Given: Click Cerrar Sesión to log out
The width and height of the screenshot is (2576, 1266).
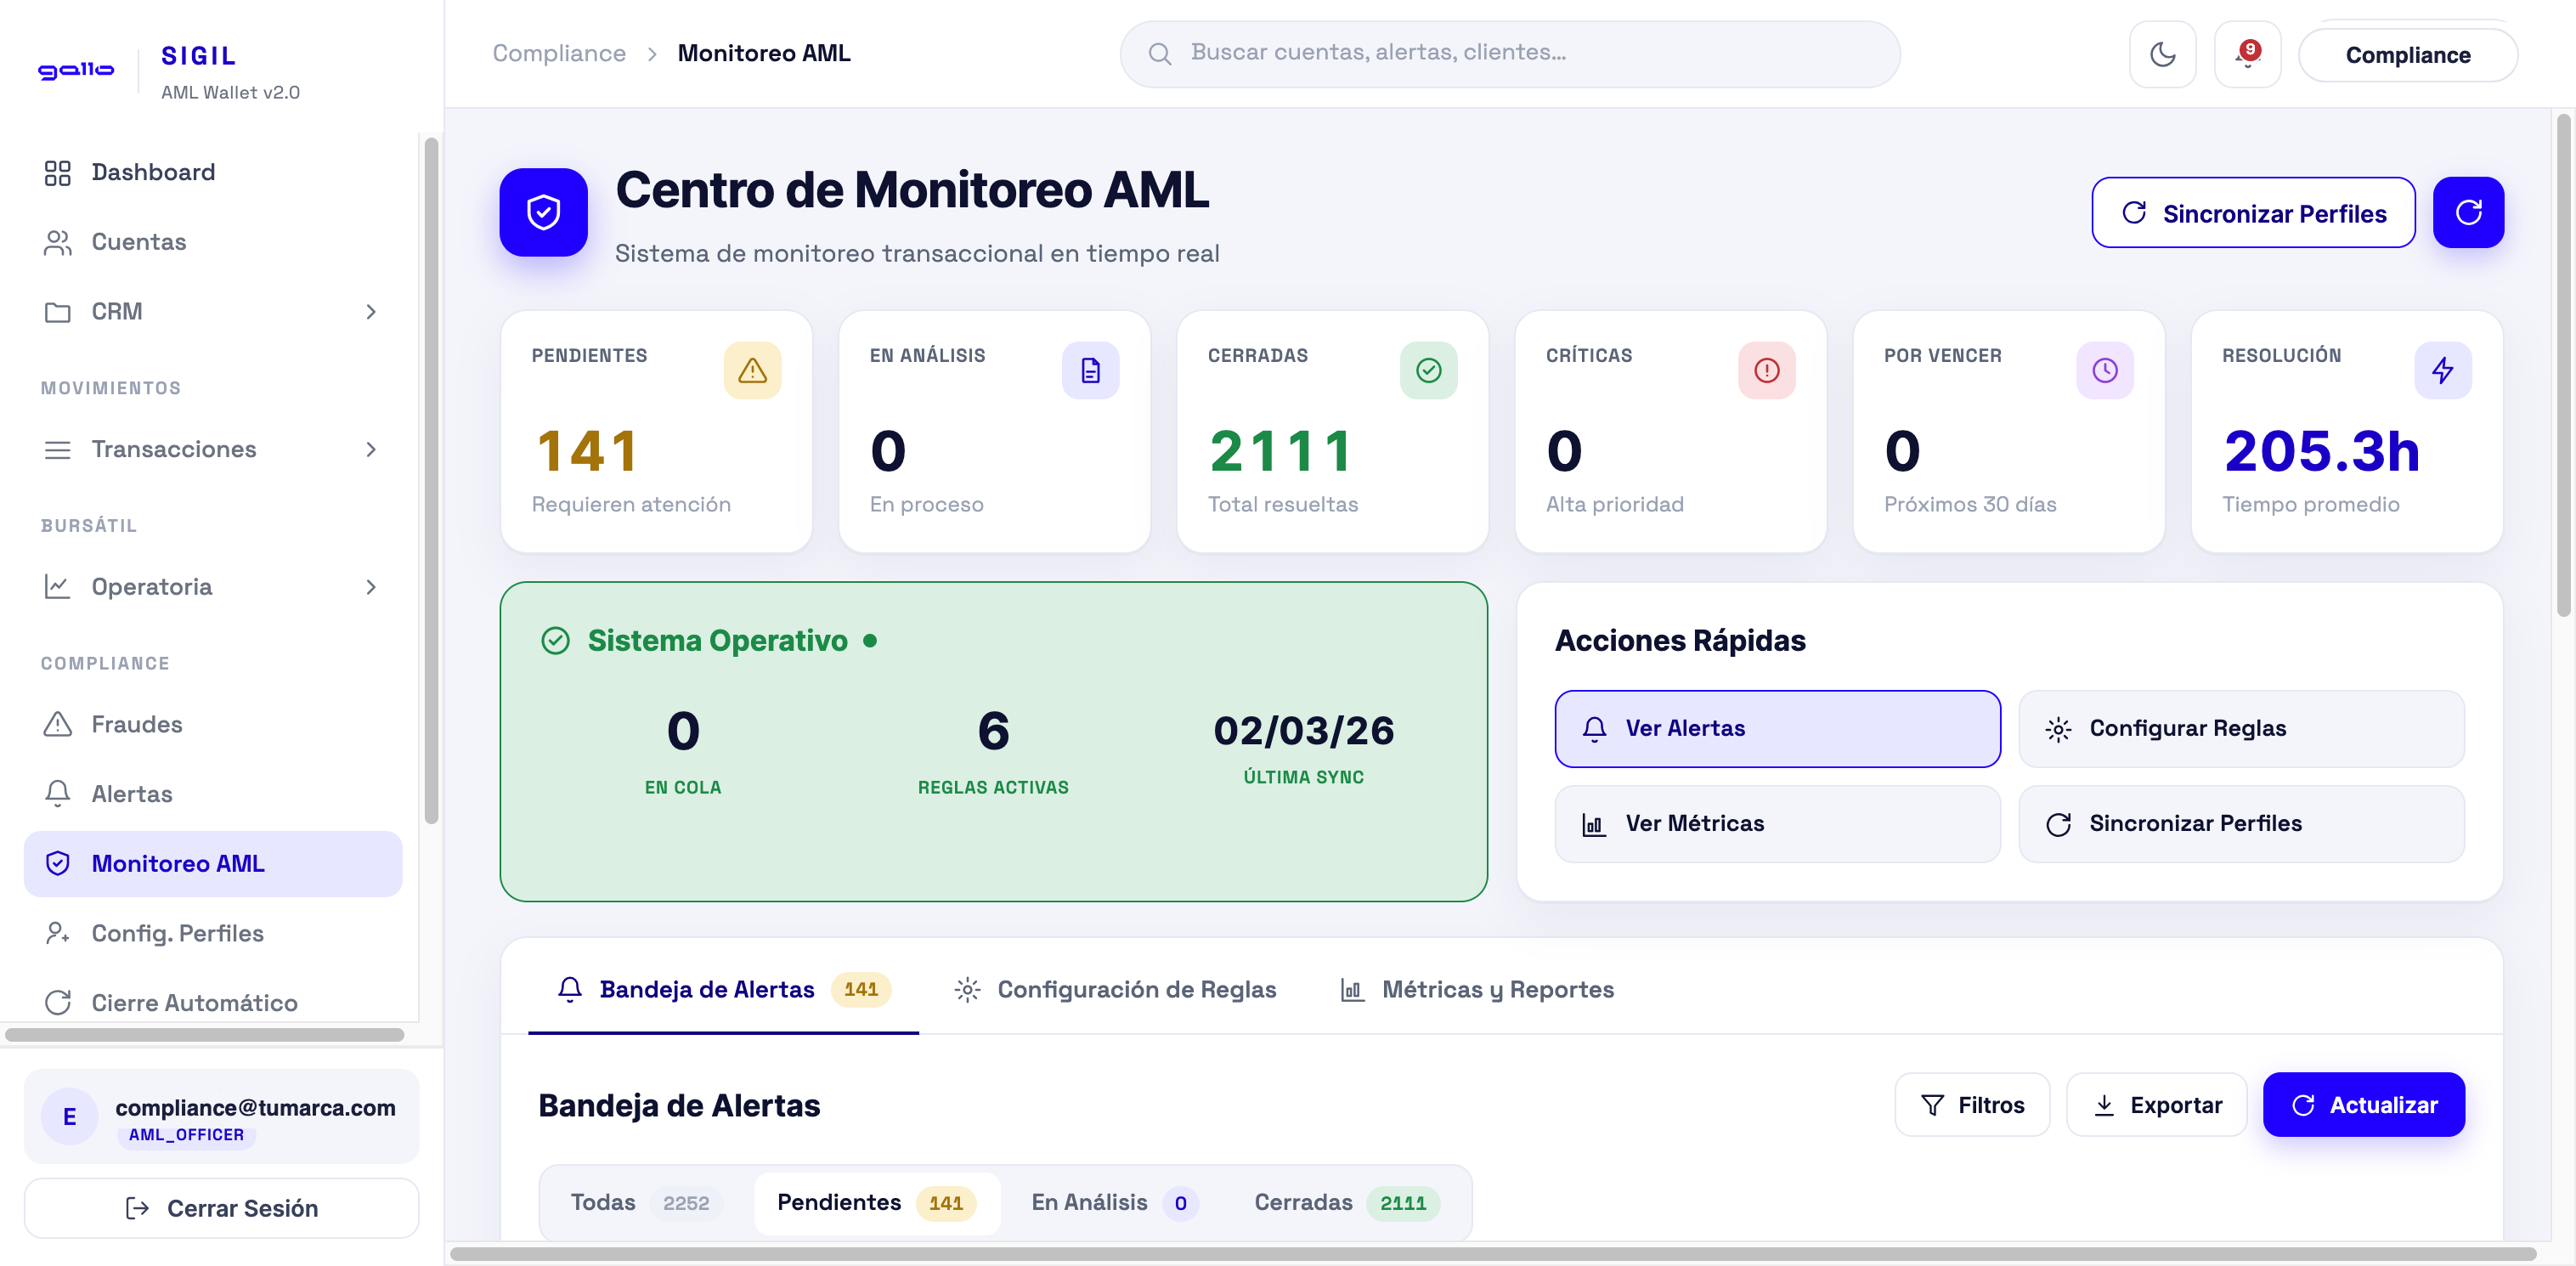Looking at the screenshot, I should 221,1208.
